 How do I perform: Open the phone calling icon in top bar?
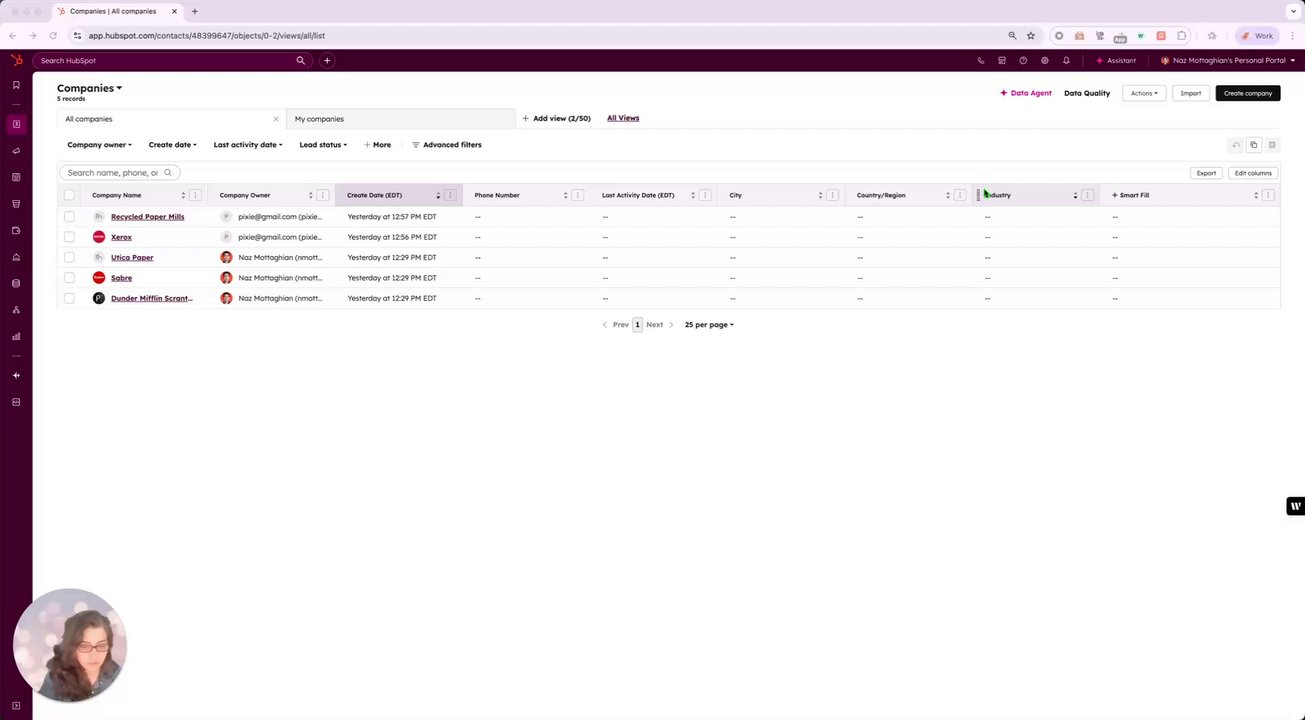(x=981, y=60)
